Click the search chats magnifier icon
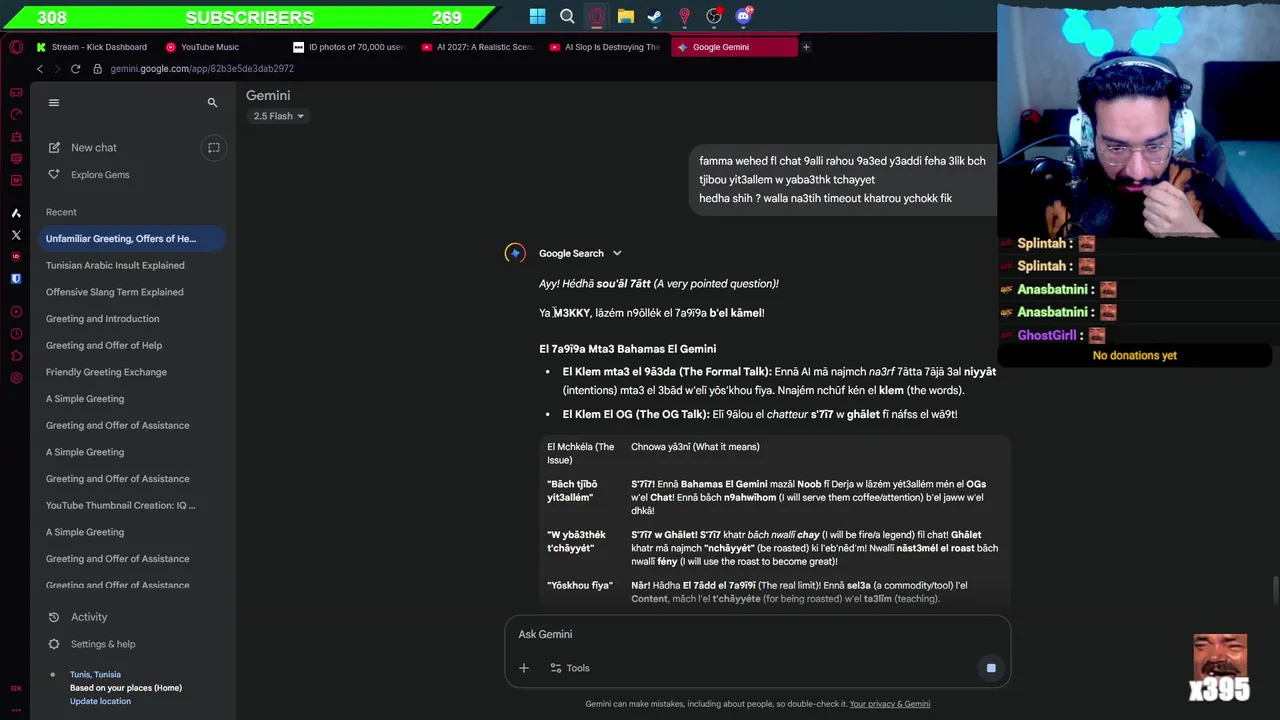1280x720 pixels. [212, 102]
